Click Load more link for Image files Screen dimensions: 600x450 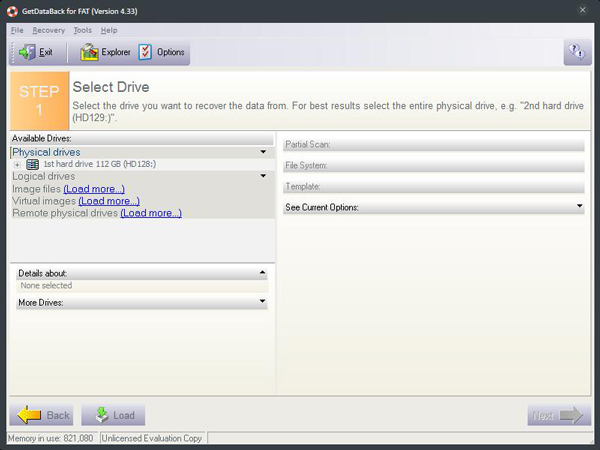tap(94, 189)
